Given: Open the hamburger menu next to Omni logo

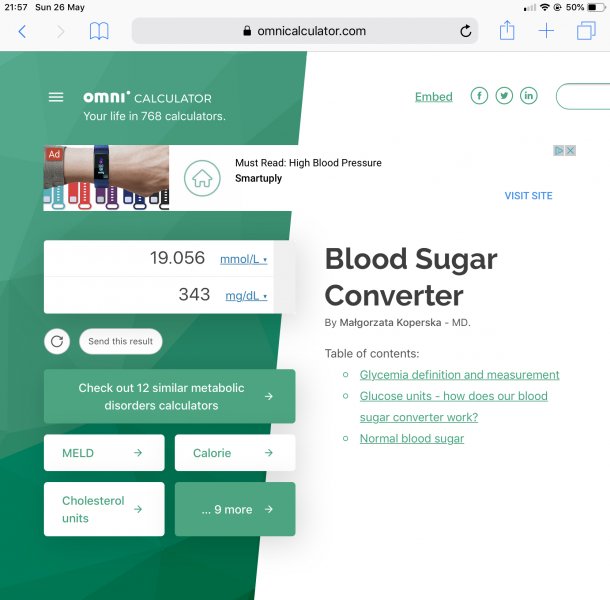Looking at the screenshot, I should tap(56, 97).
